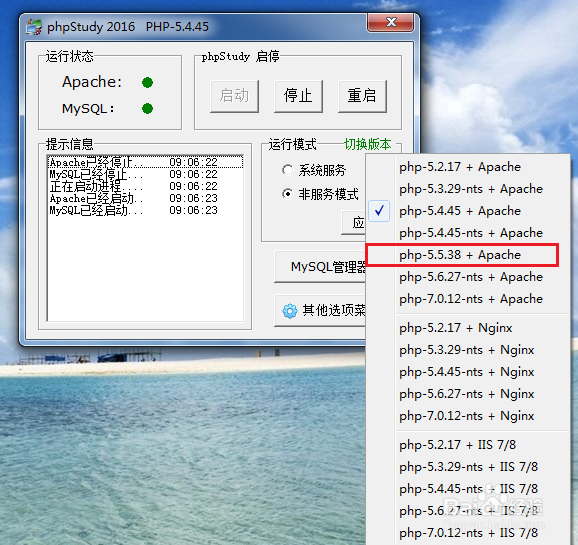Choose php-5.2.17 + IIS 7/8
The height and width of the screenshot is (545, 578).
tap(468, 445)
